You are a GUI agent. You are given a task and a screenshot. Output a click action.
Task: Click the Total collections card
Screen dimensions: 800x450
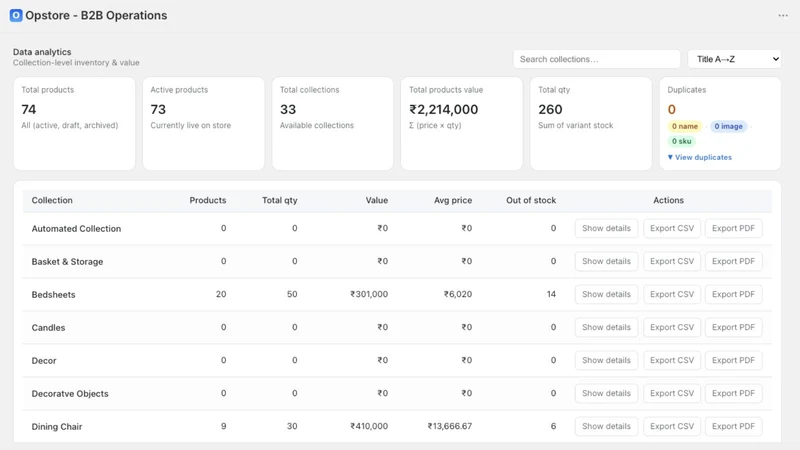[333, 123]
